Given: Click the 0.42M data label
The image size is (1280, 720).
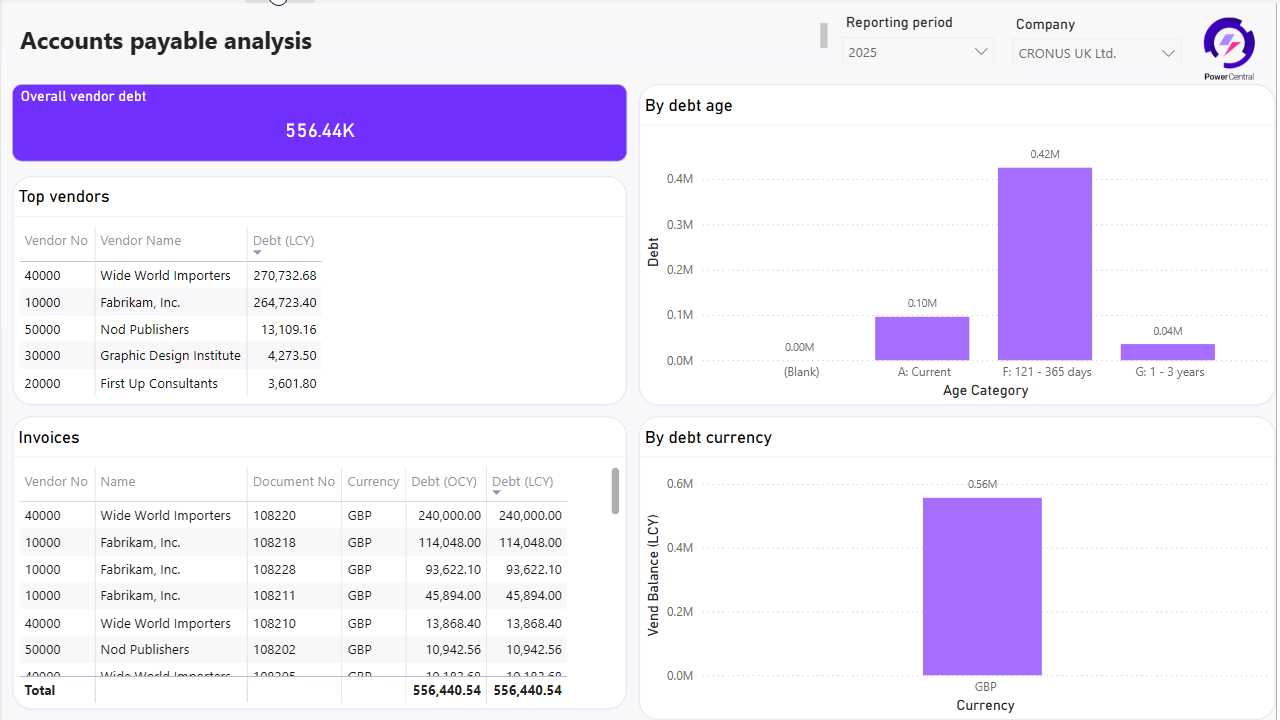Looking at the screenshot, I should (x=1045, y=154).
